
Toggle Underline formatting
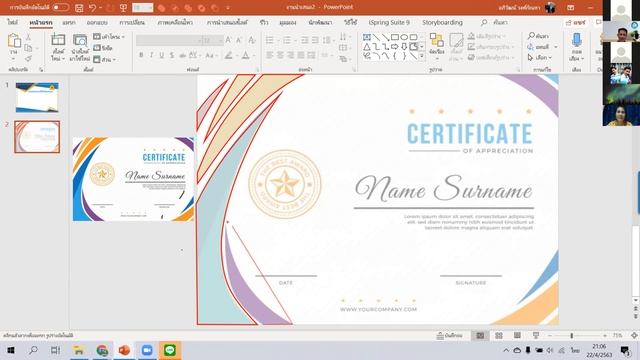[x=162, y=55]
